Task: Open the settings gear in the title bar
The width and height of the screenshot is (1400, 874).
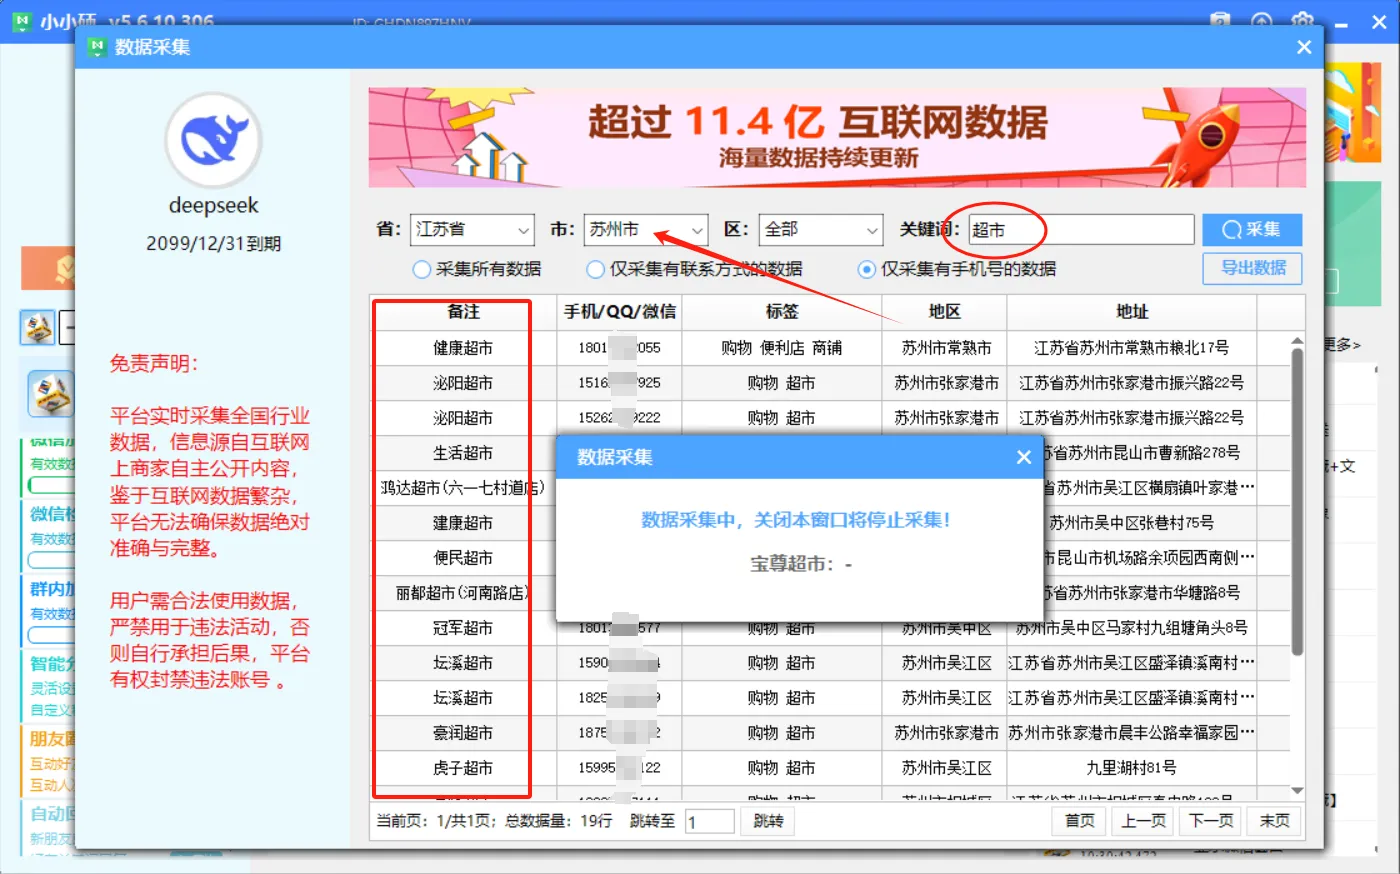Action: click(1303, 20)
